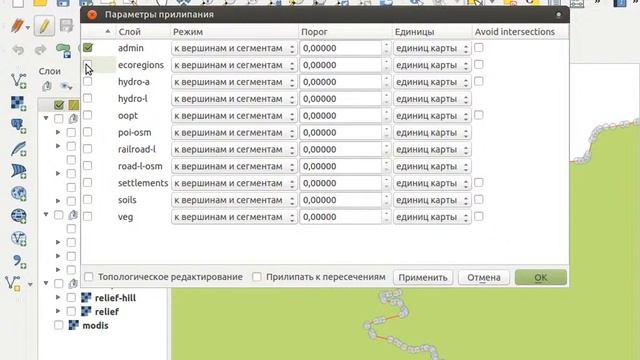Click the Add MSSQL Layer icon
This screenshot has height=360, width=640.
(x=19, y=171)
